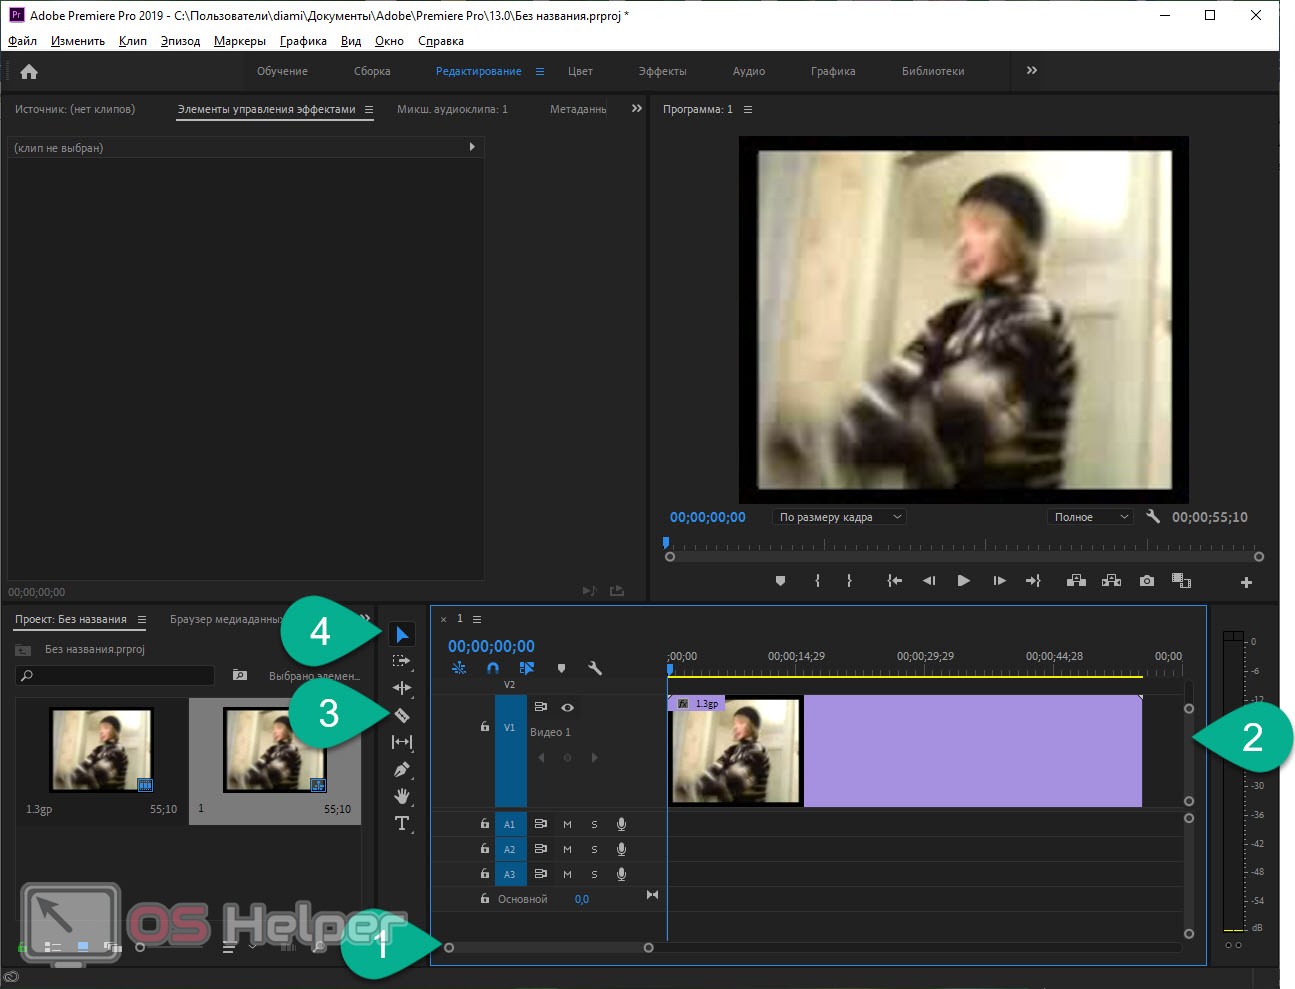Open the Клип menu
1295x989 pixels.
click(132, 41)
